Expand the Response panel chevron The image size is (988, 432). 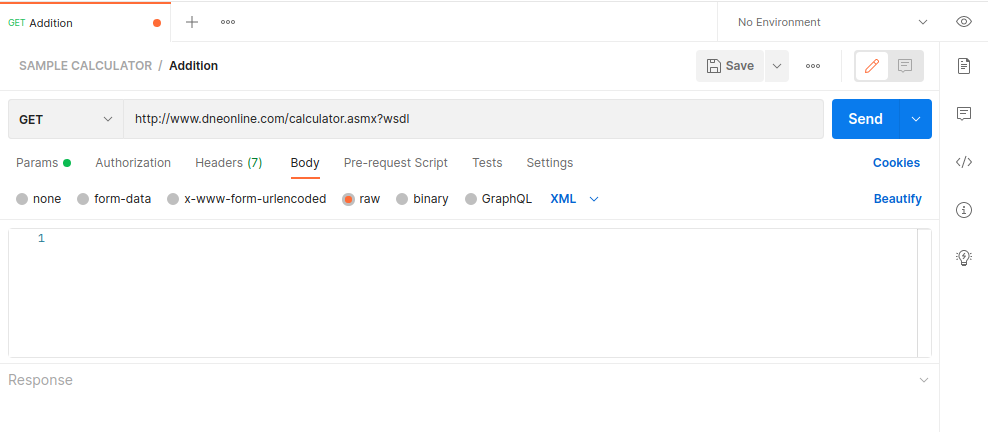[x=924, y=380]
